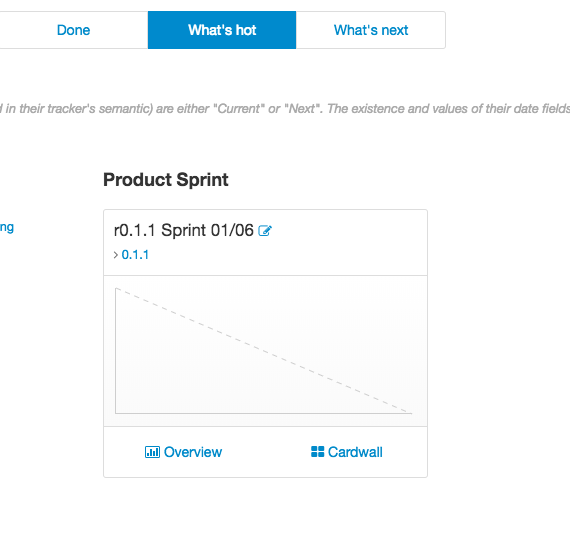Click sprint card footer between Overview and Cardwall
The width and height of the screenshot is (570, 546).
[x=266, y=452]
